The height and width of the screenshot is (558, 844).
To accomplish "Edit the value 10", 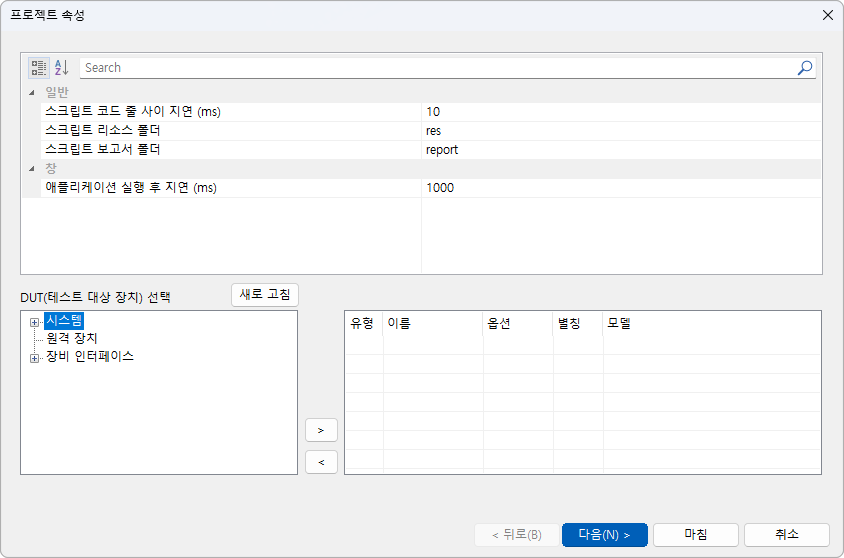I will point(621,112).
